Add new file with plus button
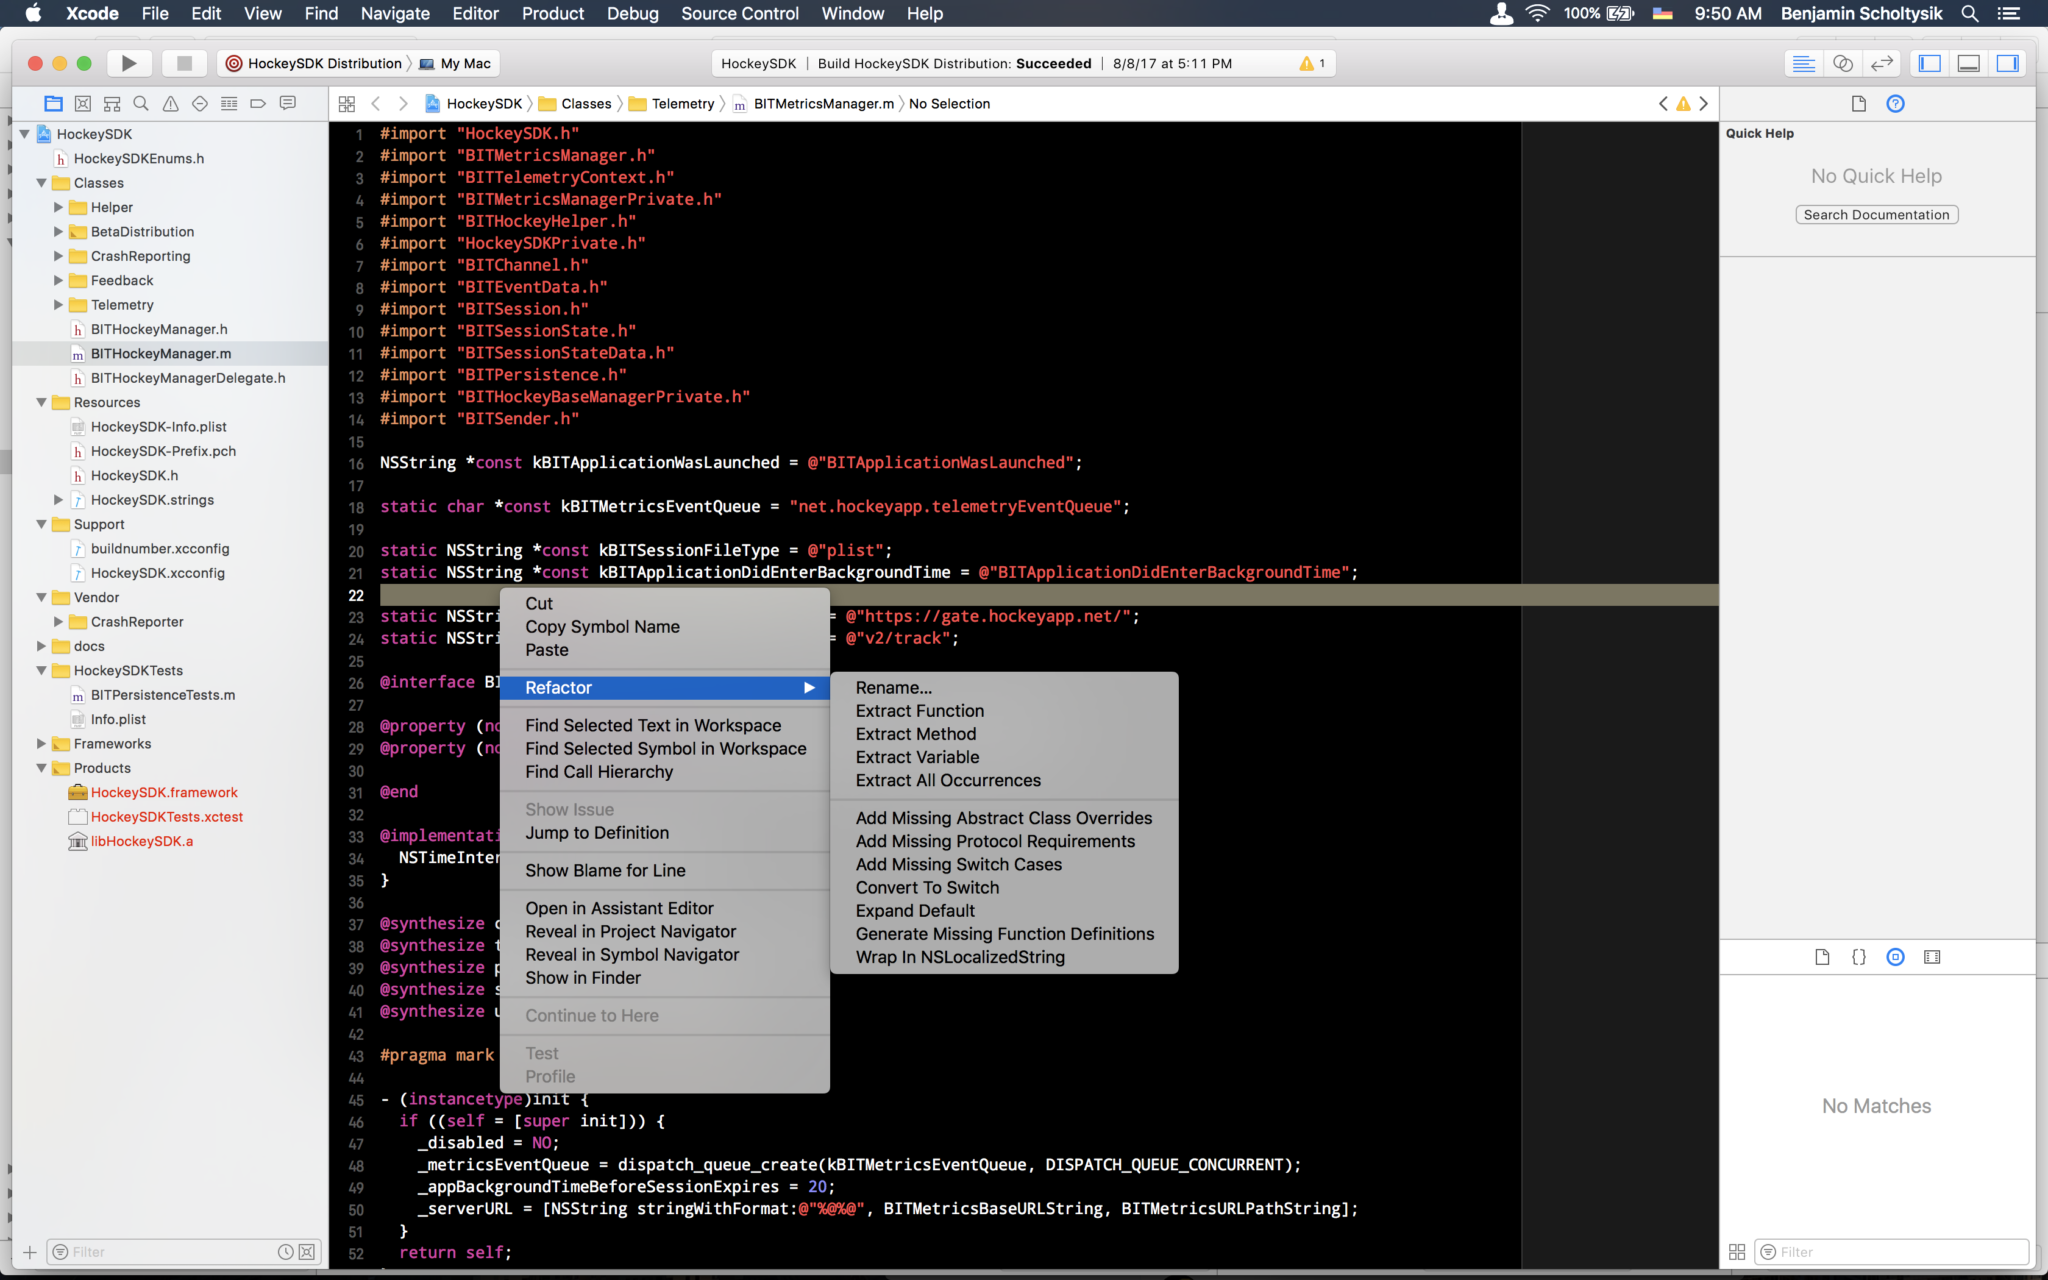 pyautogui.click(x=30, y=1252)
